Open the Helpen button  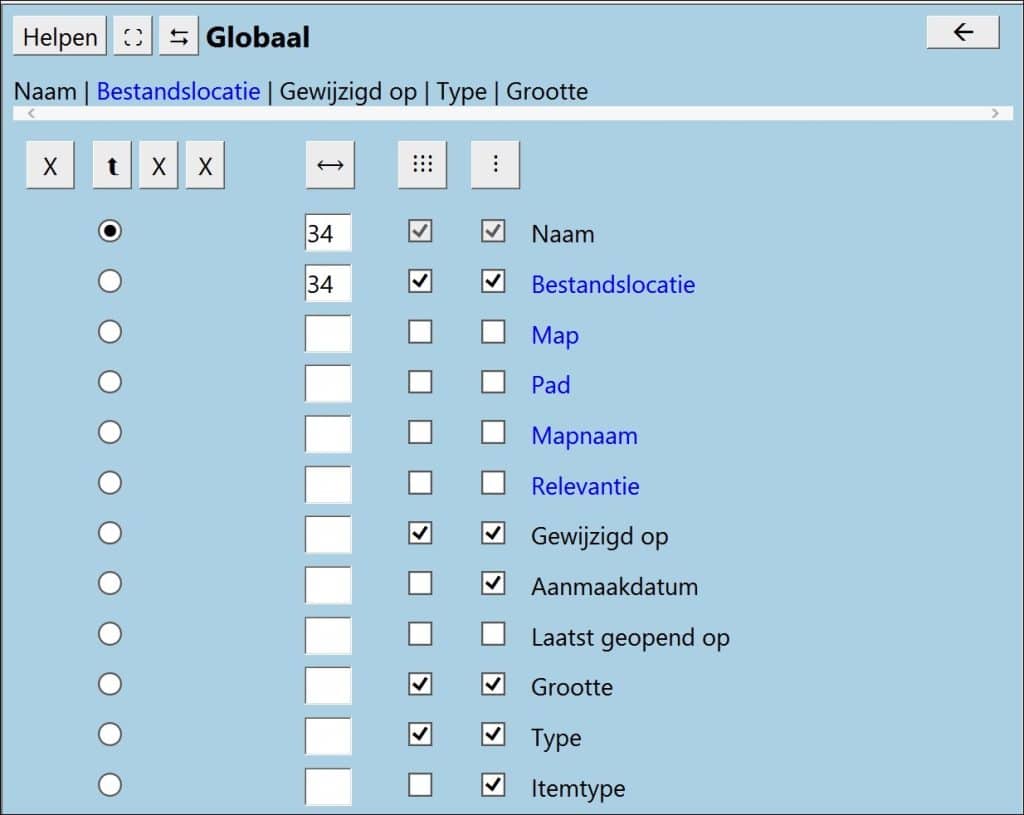60,37
